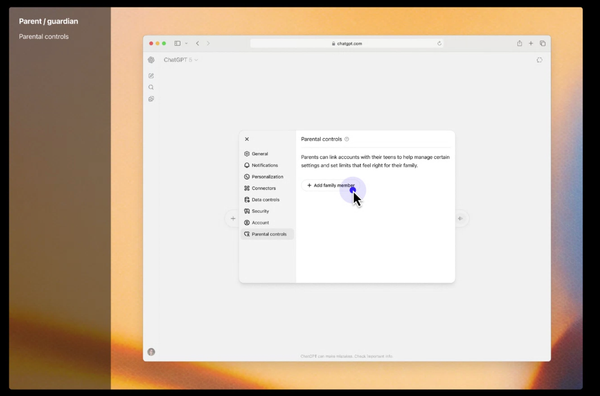Open Security settings section
This screenshot has height=396, width=600.
[267, 211]
